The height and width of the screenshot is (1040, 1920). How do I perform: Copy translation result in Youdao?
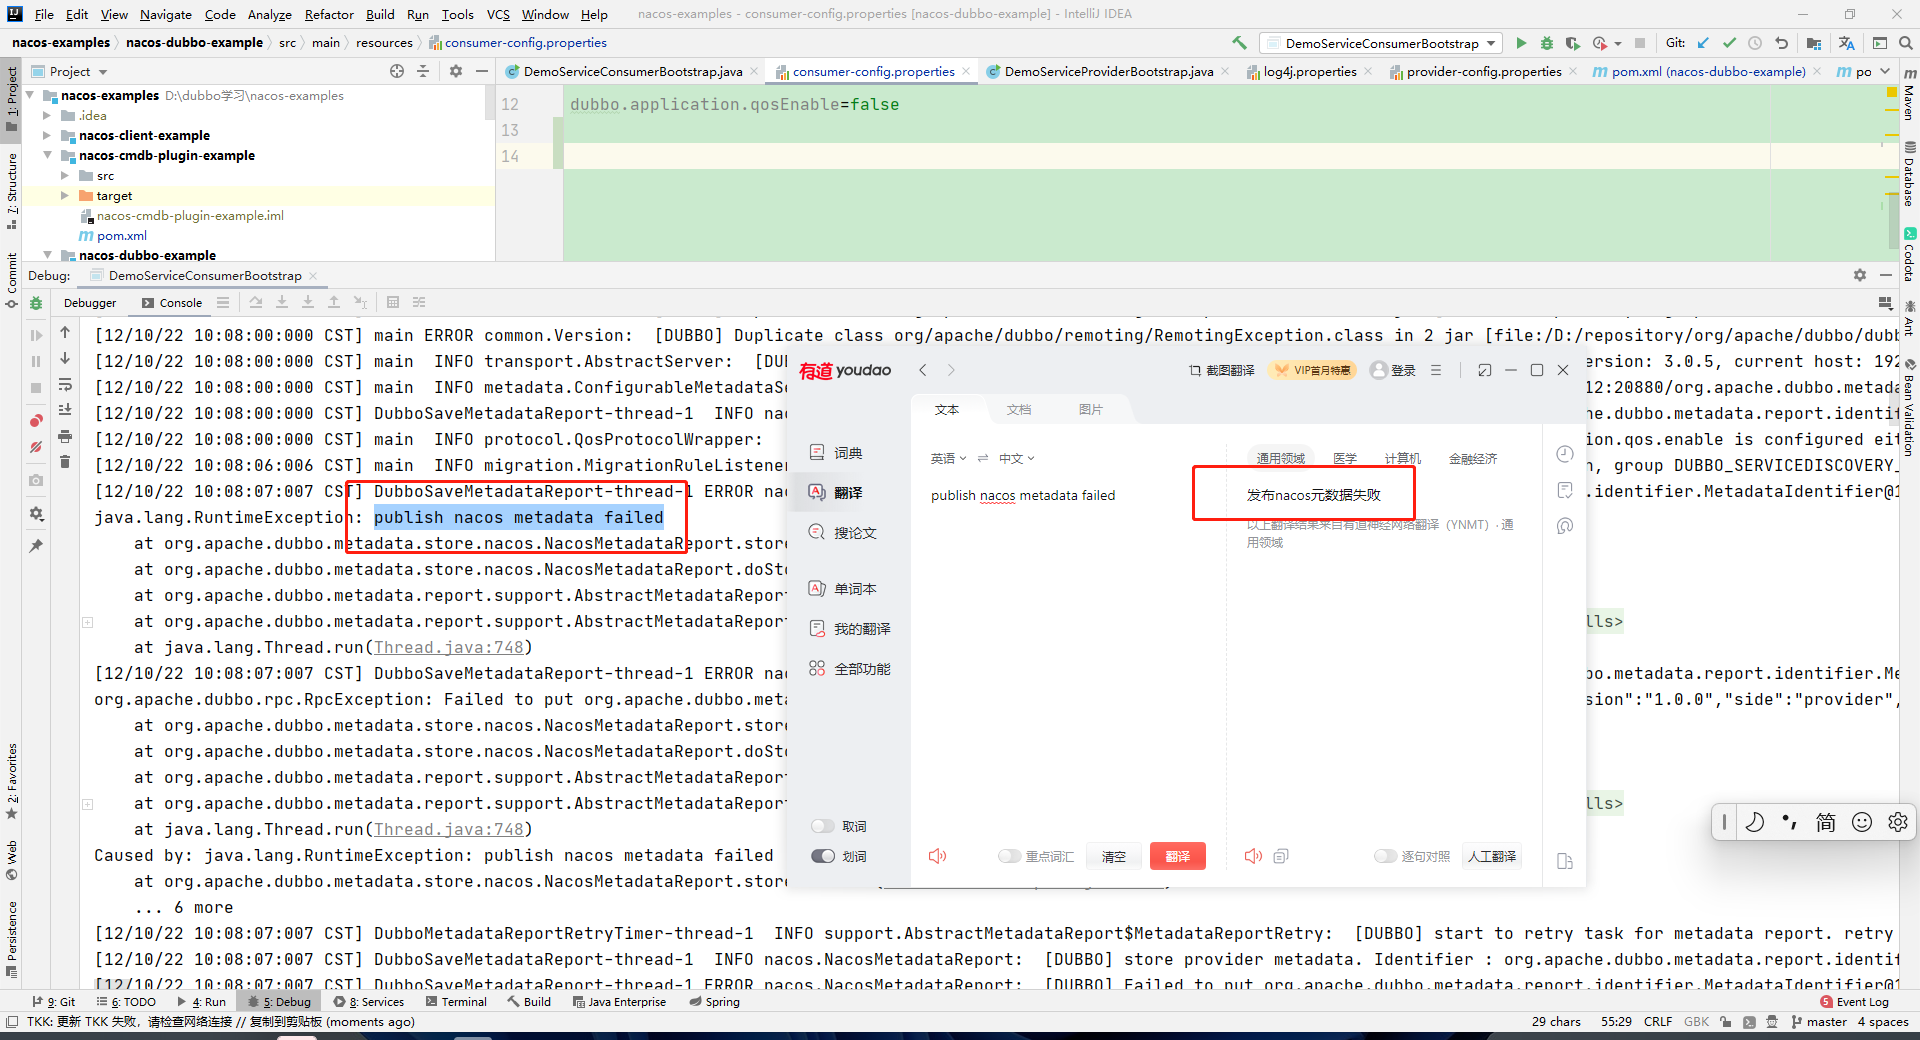pos(1281,856)
